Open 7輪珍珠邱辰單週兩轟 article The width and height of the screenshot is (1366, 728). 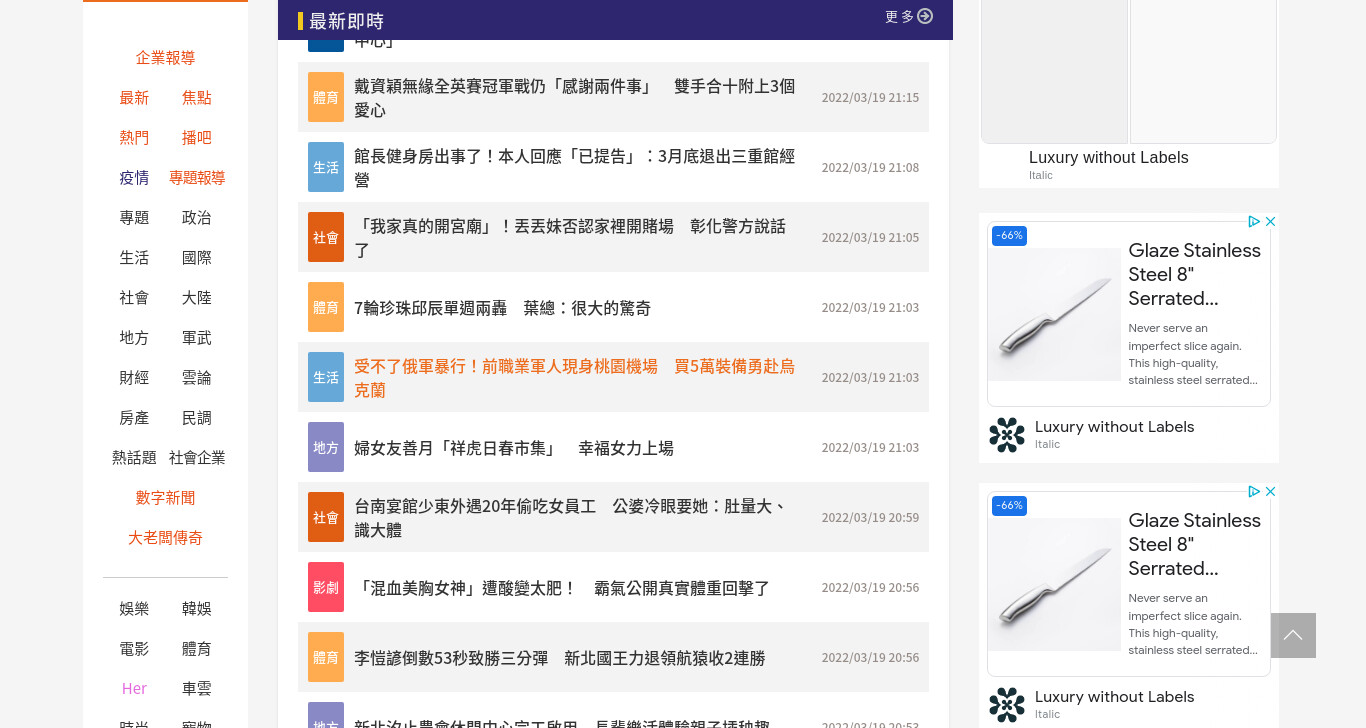[x=502, y=308]
